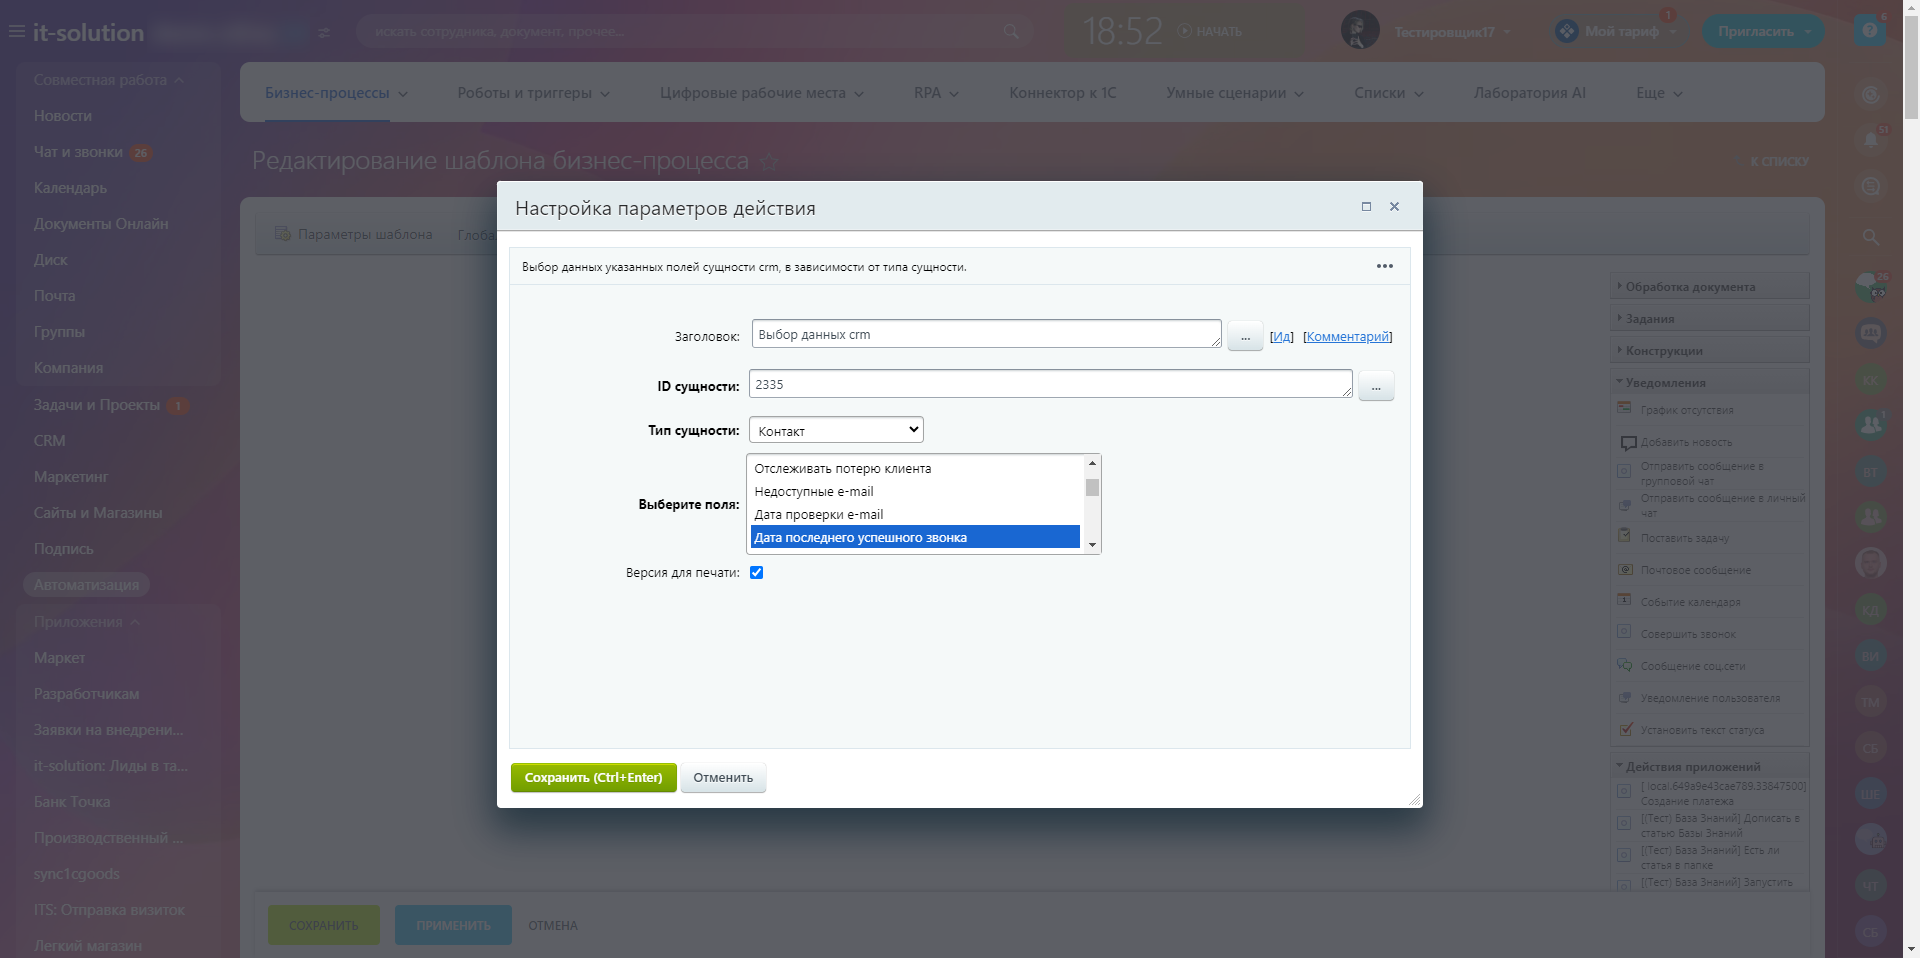Expand the Обработка документа section
1920x958 pixels.
coord(1690,287)
